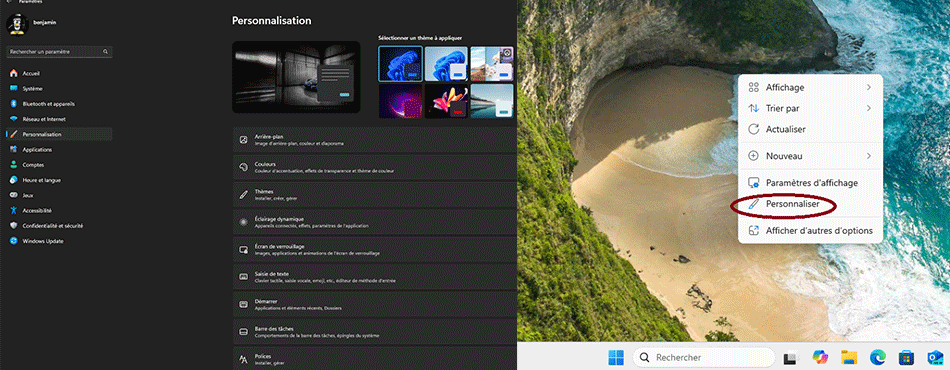Open the Couleurs settings row
This screenshot has height=370, width=950.
click(374, 167)
